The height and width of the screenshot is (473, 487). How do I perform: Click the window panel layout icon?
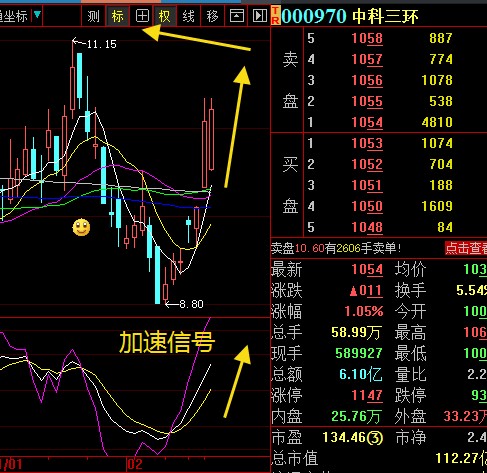(237, 16)
